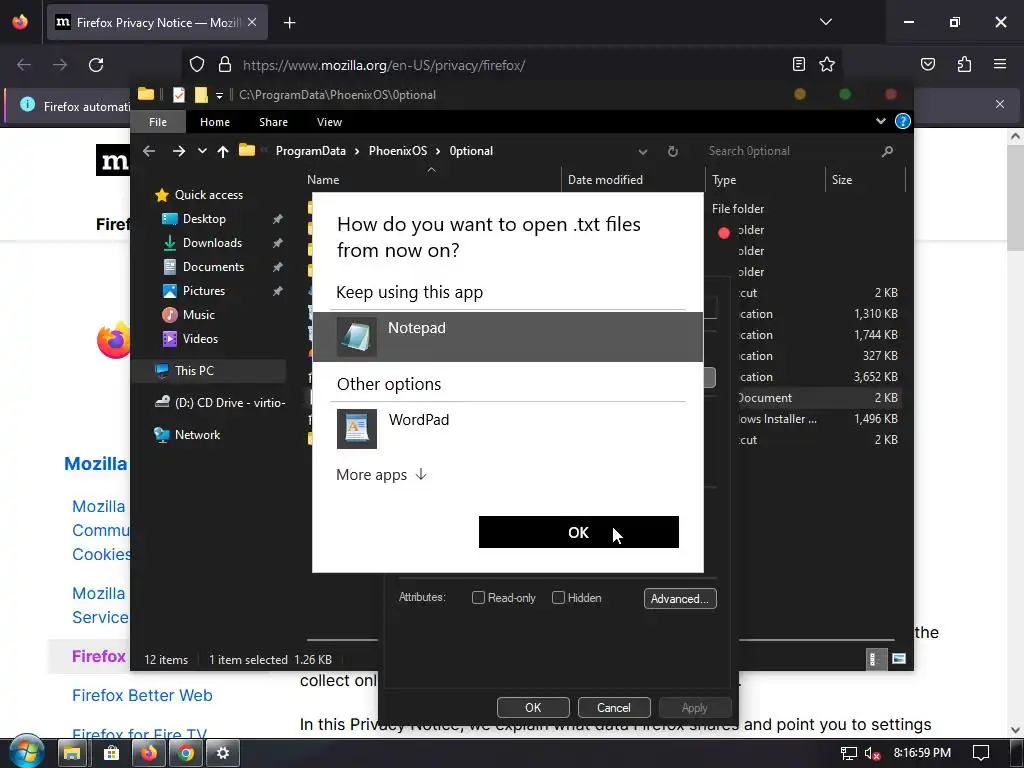Switch Explorer to details view icon

[x=874, y=659]
